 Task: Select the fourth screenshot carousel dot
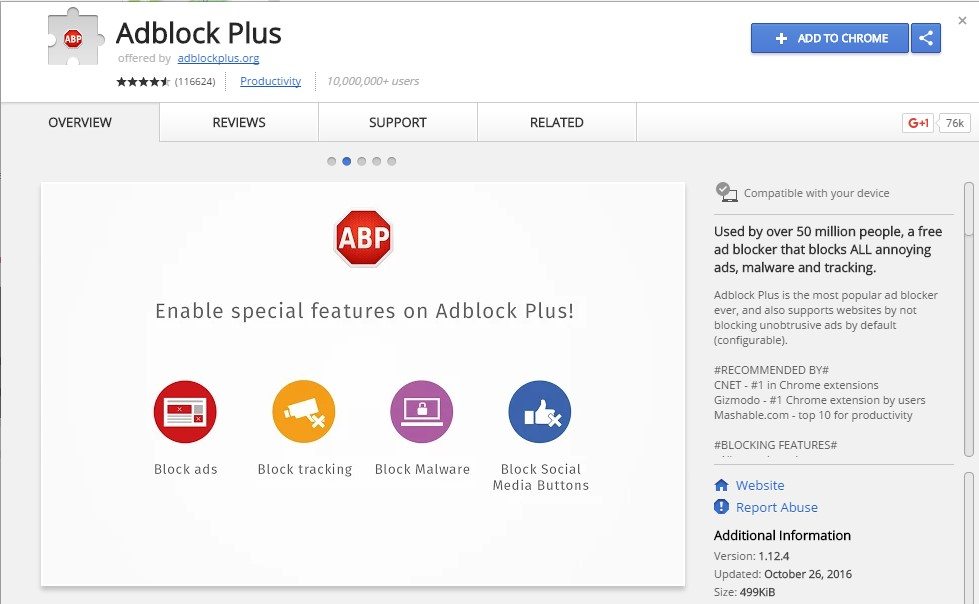(x=376, y=161)
